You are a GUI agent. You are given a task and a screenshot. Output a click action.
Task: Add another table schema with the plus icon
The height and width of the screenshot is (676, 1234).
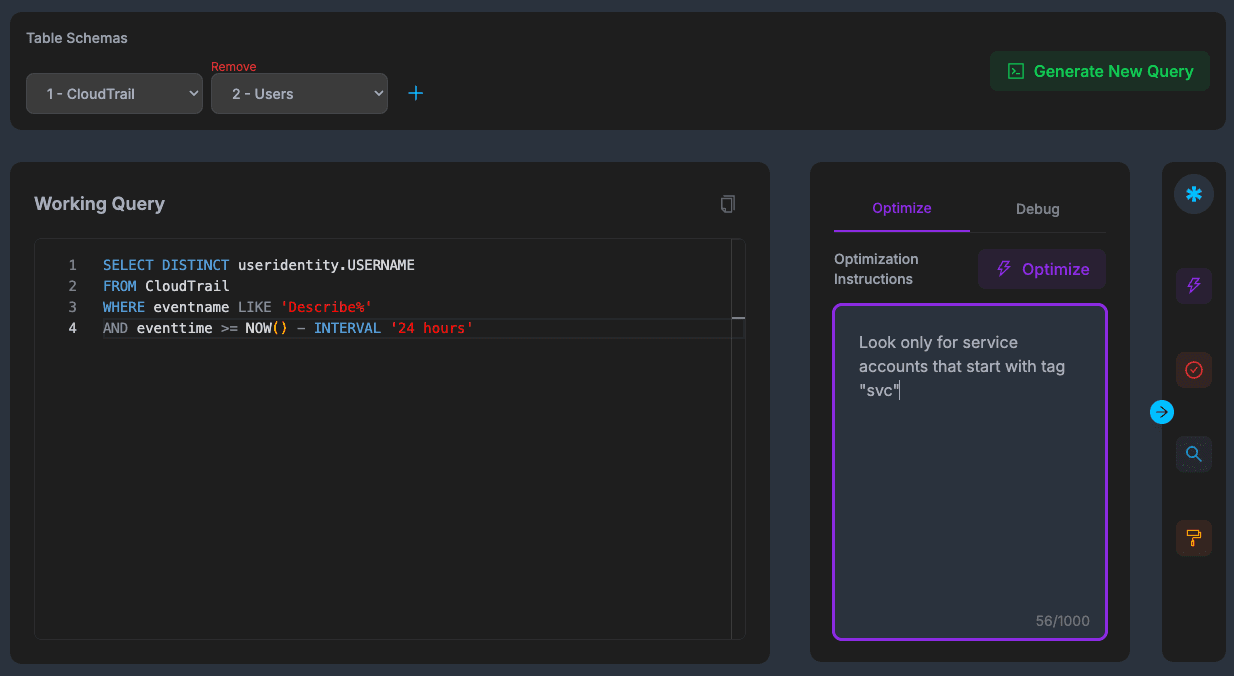tap(415, 93)
